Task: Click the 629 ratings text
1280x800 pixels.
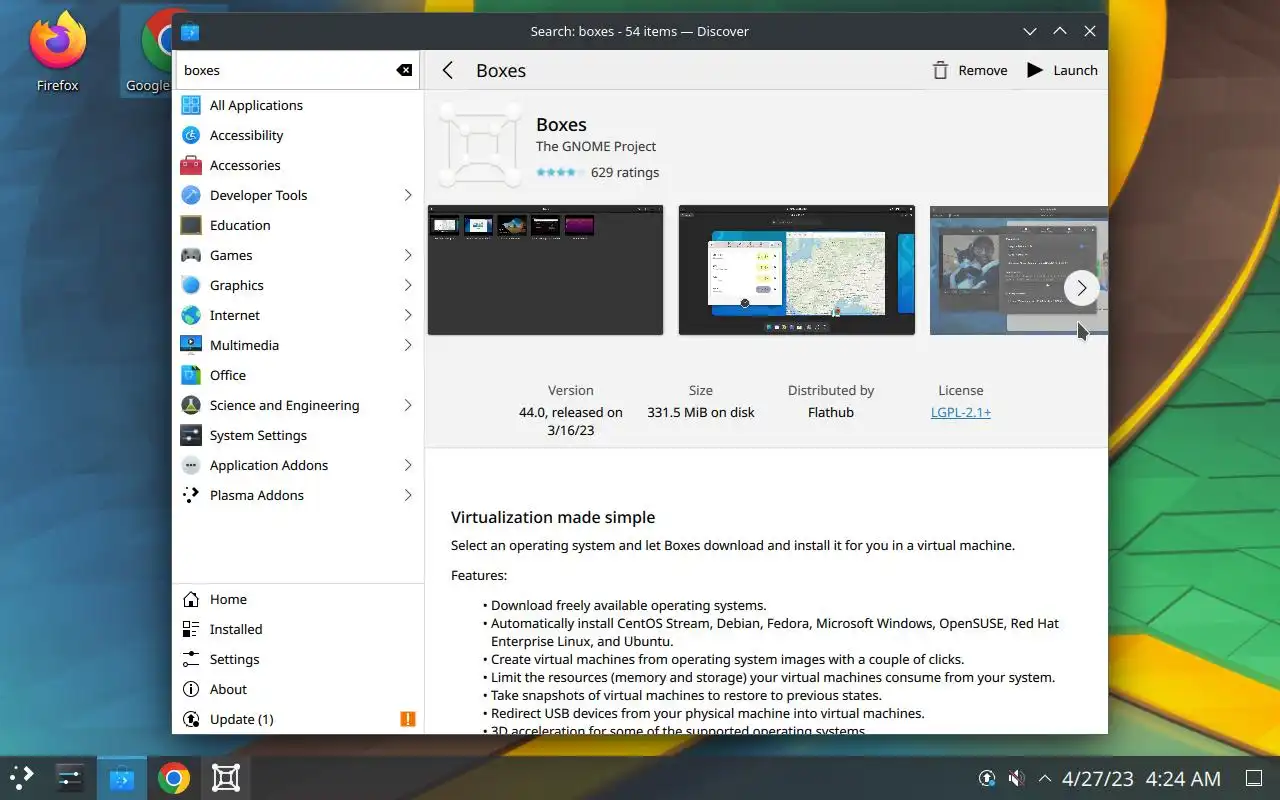Action: coord(625,172)
